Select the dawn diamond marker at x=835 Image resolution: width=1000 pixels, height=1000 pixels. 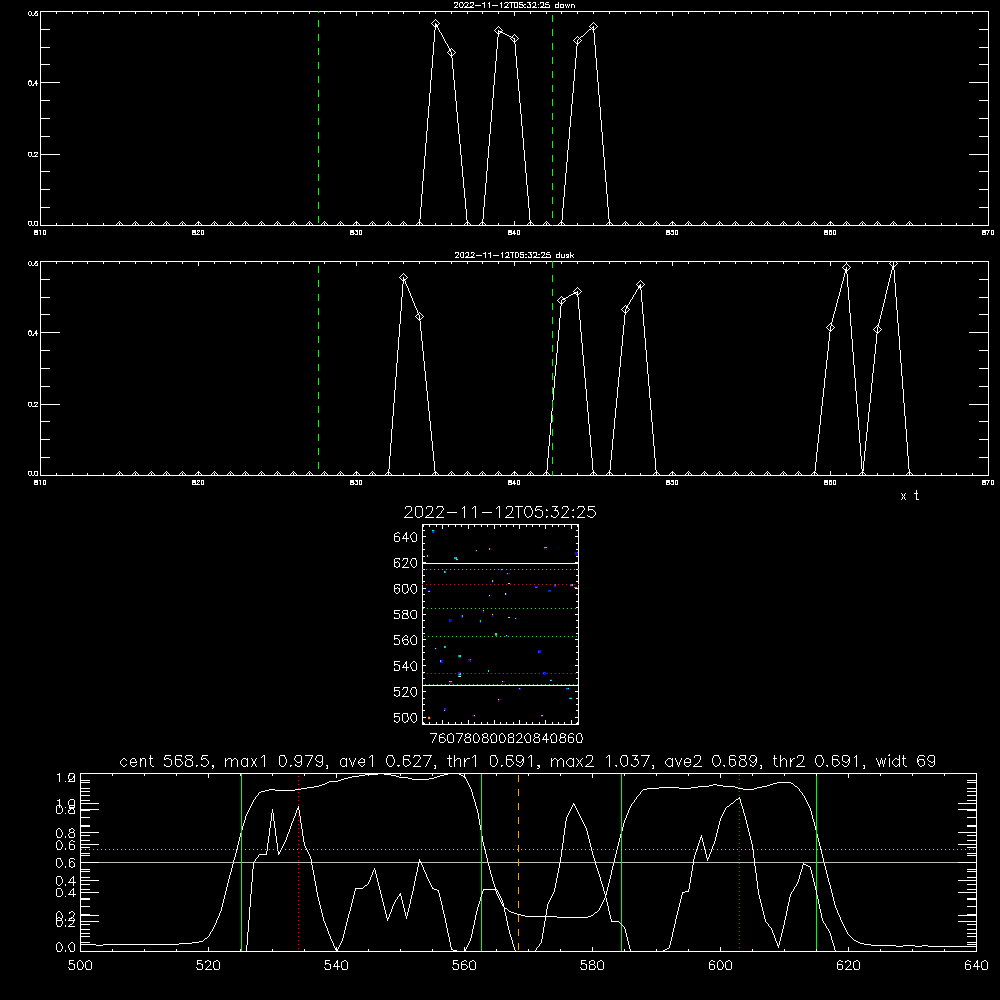[436, 24]
